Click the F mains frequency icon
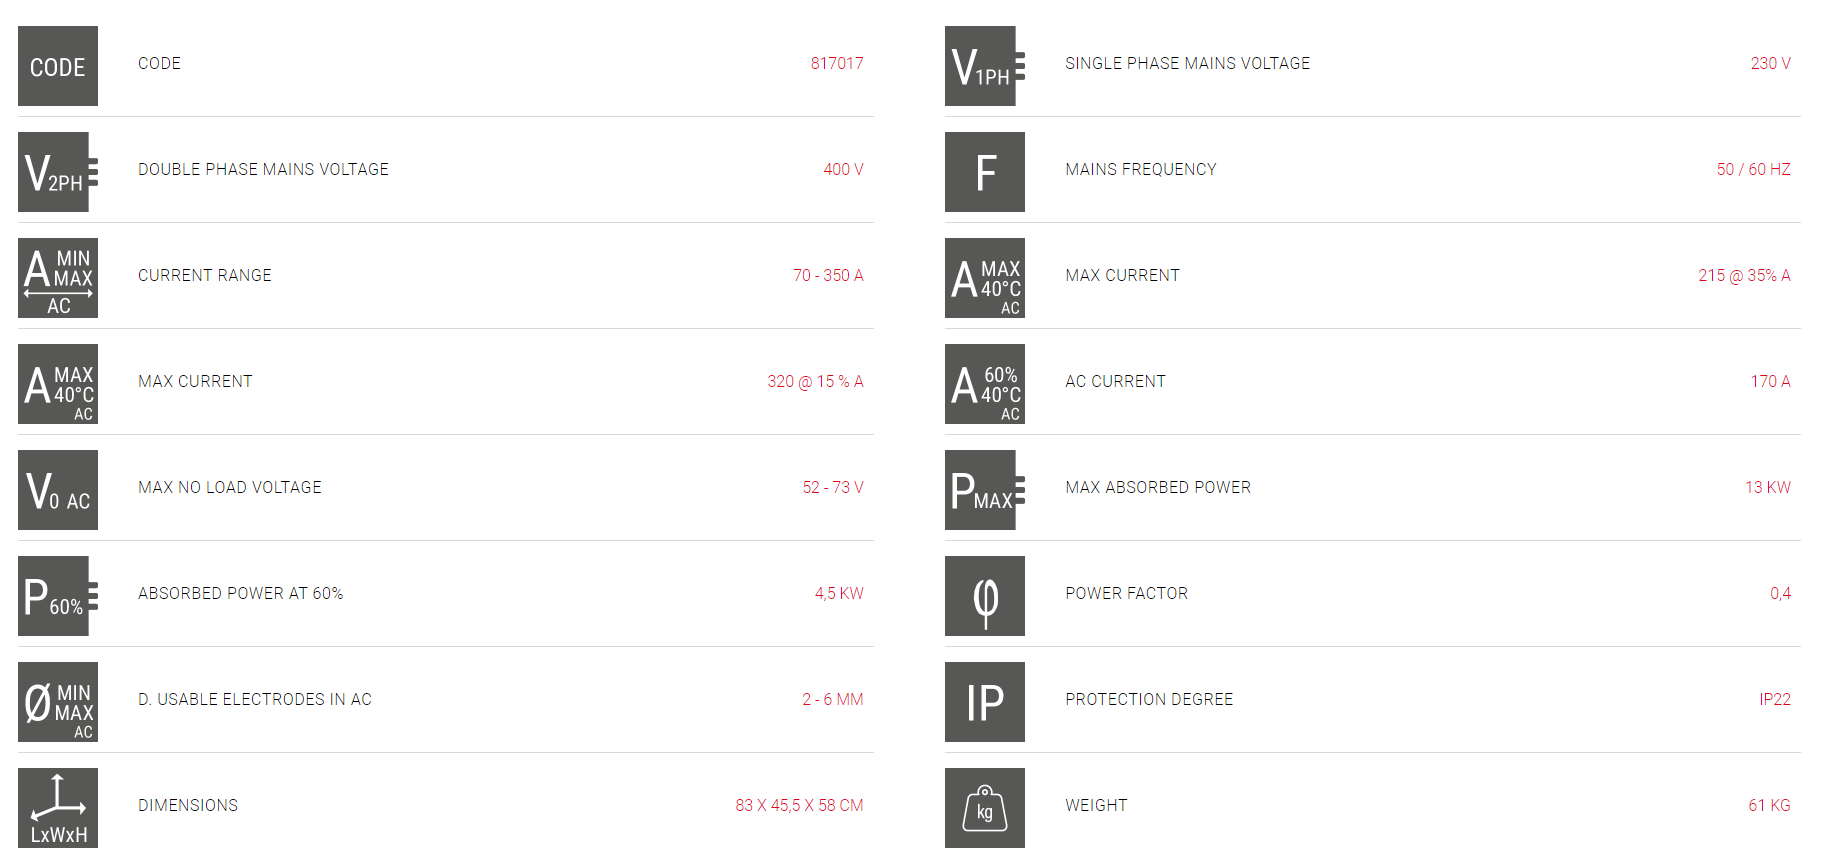The height and width of the screenshot is (862, 1835). click(985, 172)
